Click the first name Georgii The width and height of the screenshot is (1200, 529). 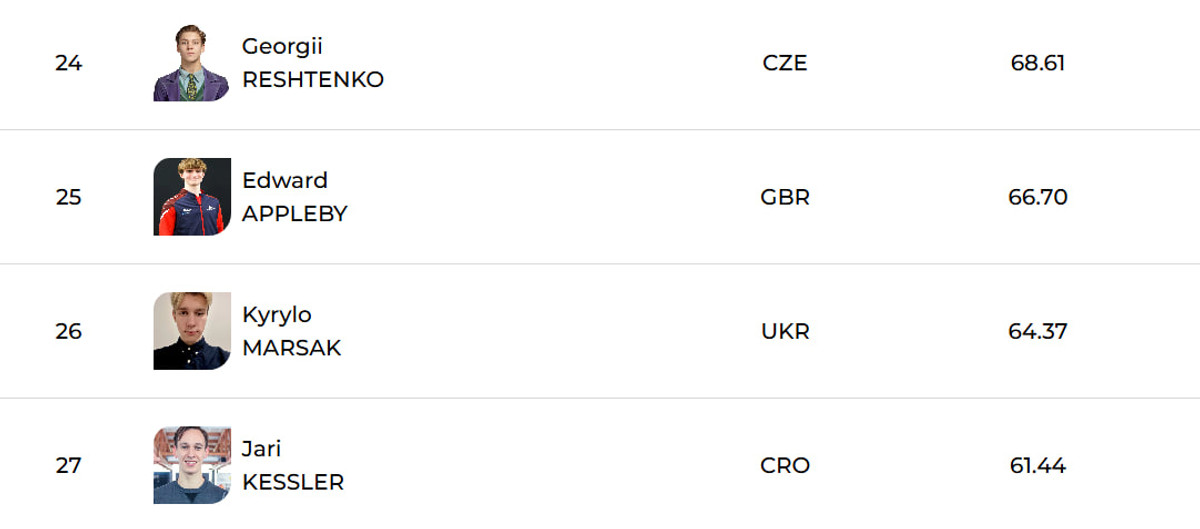[x=282, y=46]
